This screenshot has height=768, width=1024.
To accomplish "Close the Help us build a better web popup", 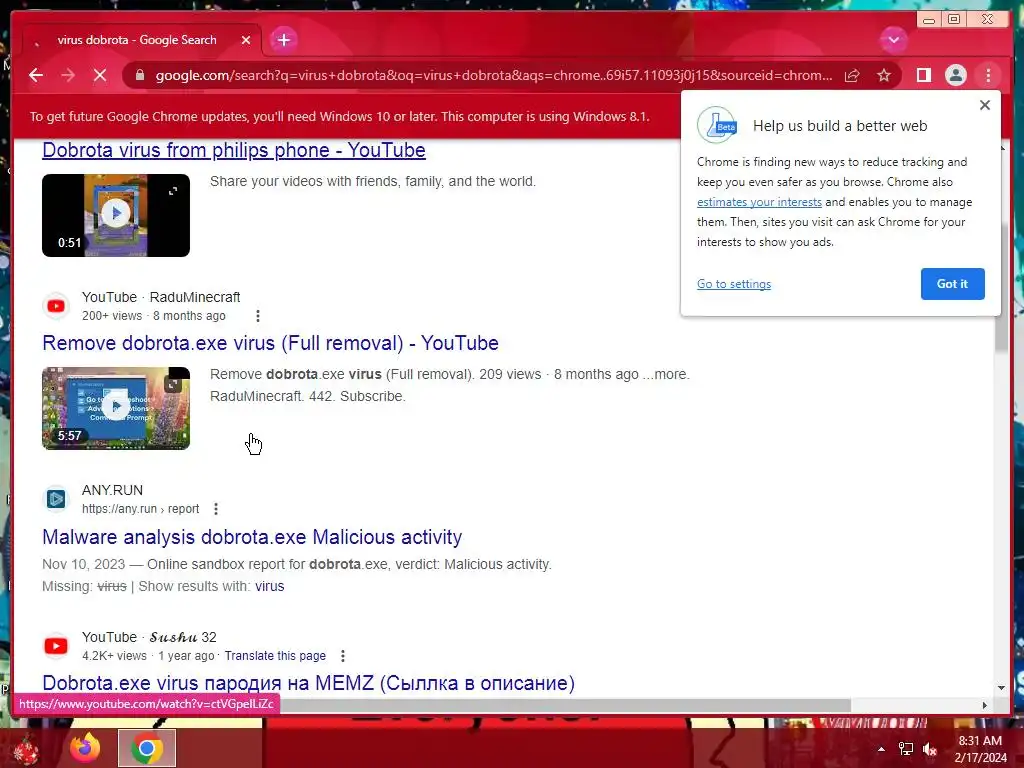I will click(x=985, y=105).
